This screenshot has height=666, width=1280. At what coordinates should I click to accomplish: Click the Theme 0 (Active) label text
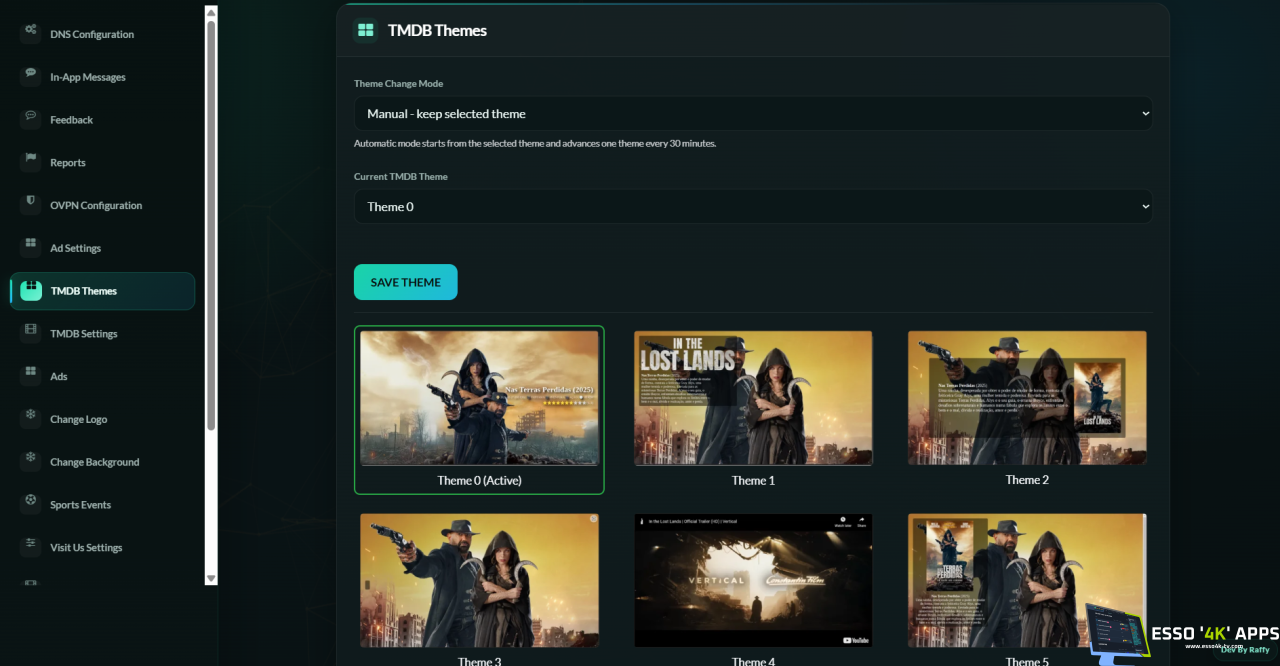[479, 481]
